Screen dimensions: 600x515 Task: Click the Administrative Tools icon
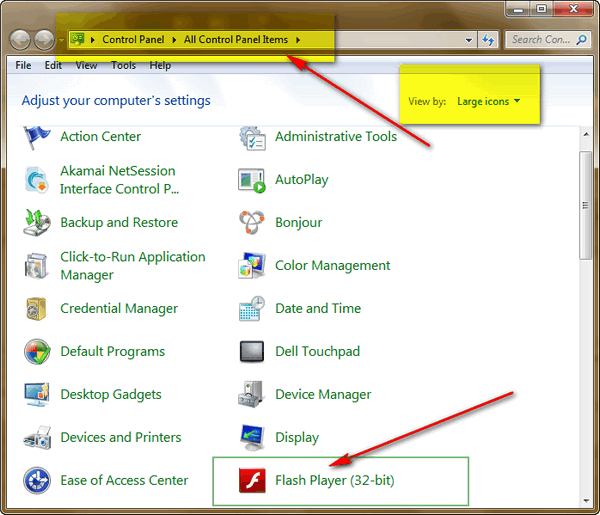coord(252,138)
